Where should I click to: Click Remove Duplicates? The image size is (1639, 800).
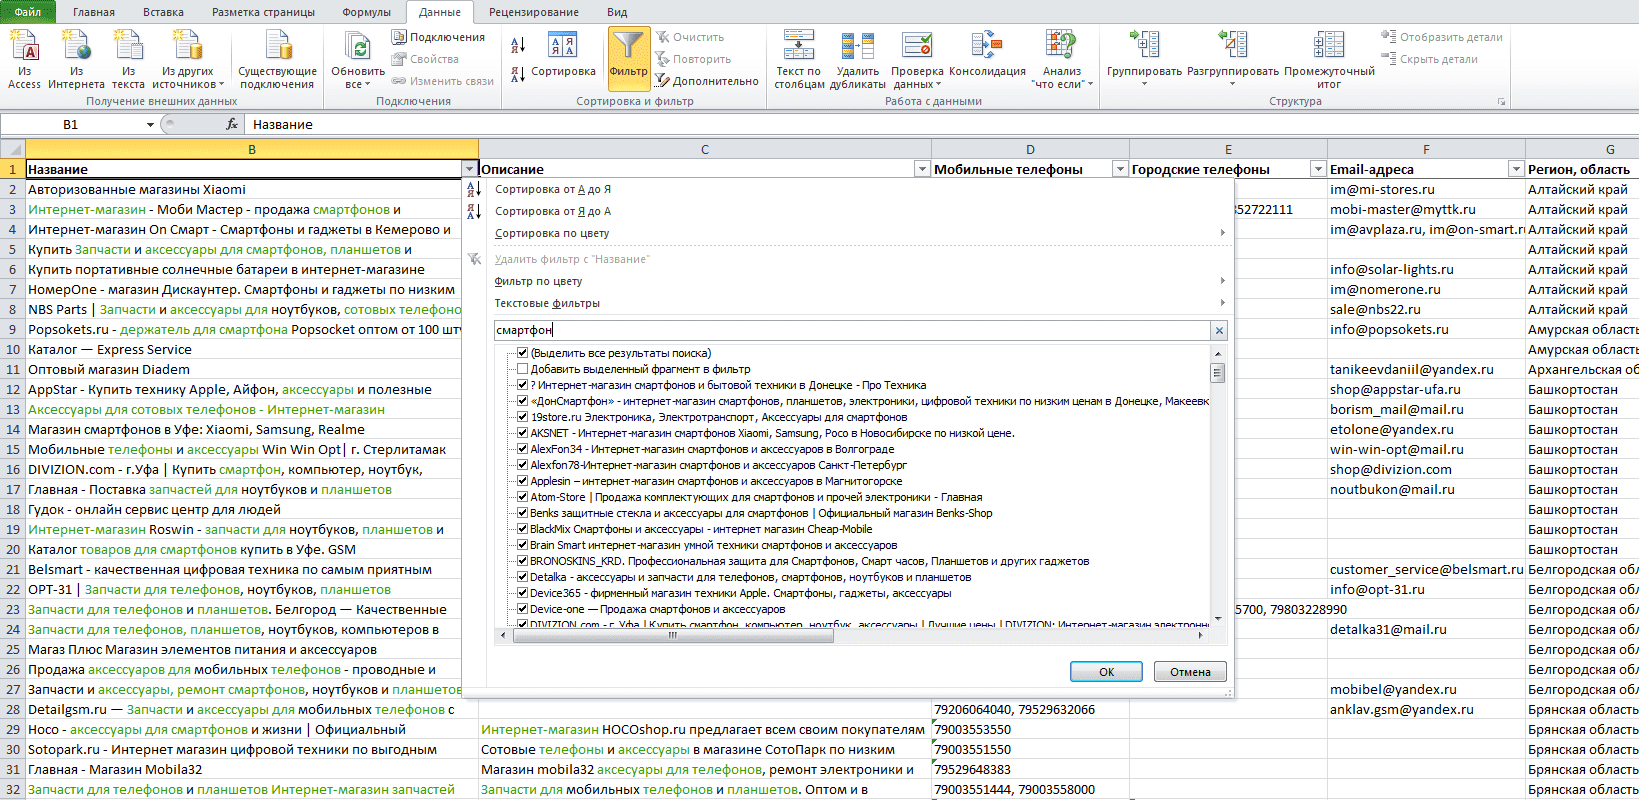pos(857,60)
